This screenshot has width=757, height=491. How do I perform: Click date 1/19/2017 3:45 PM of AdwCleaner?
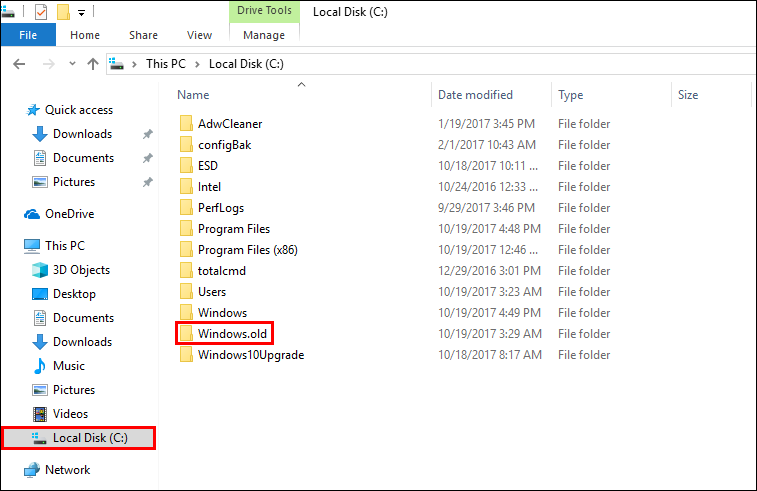pos(486,124)
